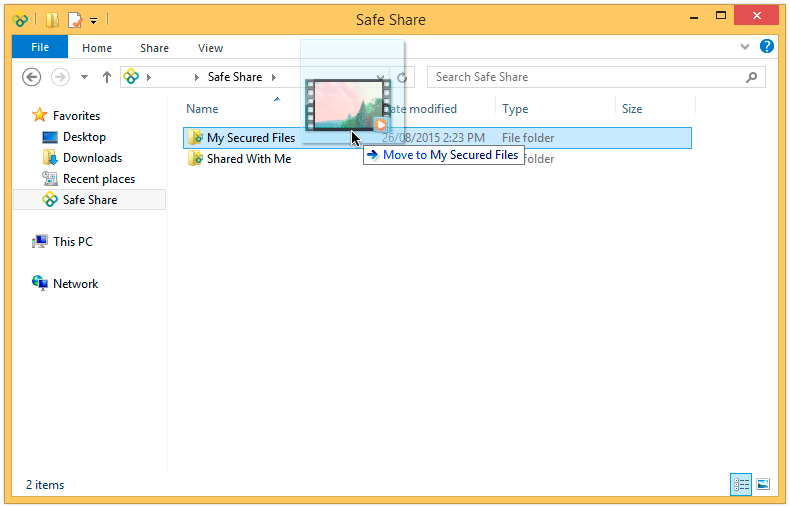790x508 pixels.
Task: Expand the breadcrumb arrow after Safe Share
Action: (274, 77)
